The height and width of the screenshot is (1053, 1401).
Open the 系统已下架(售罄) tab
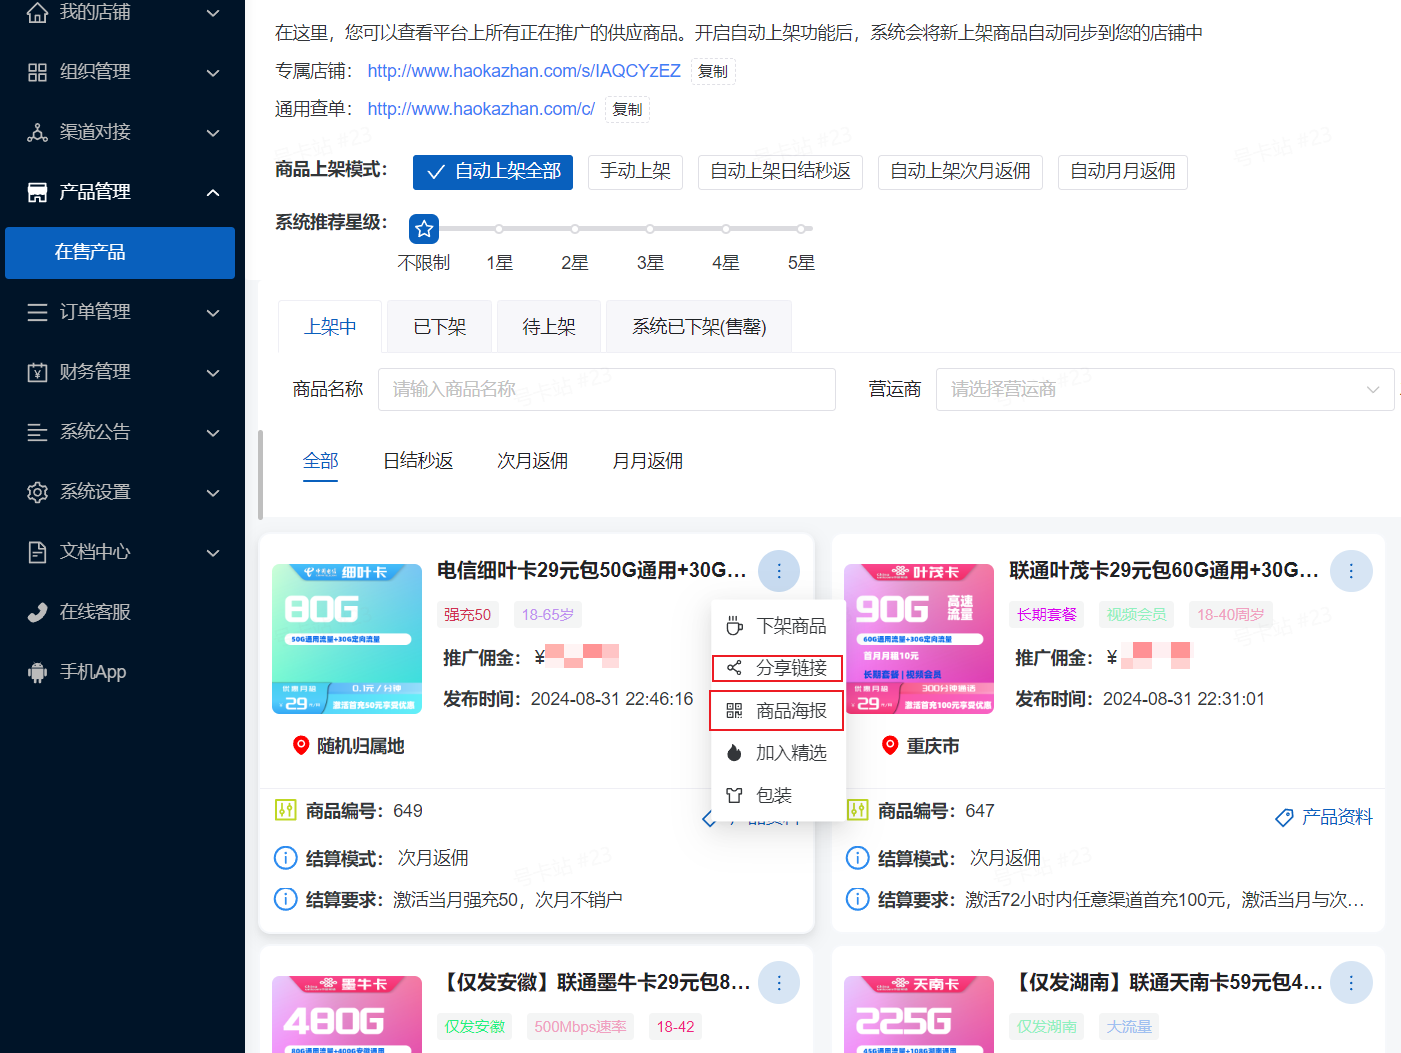click(699, 327)
